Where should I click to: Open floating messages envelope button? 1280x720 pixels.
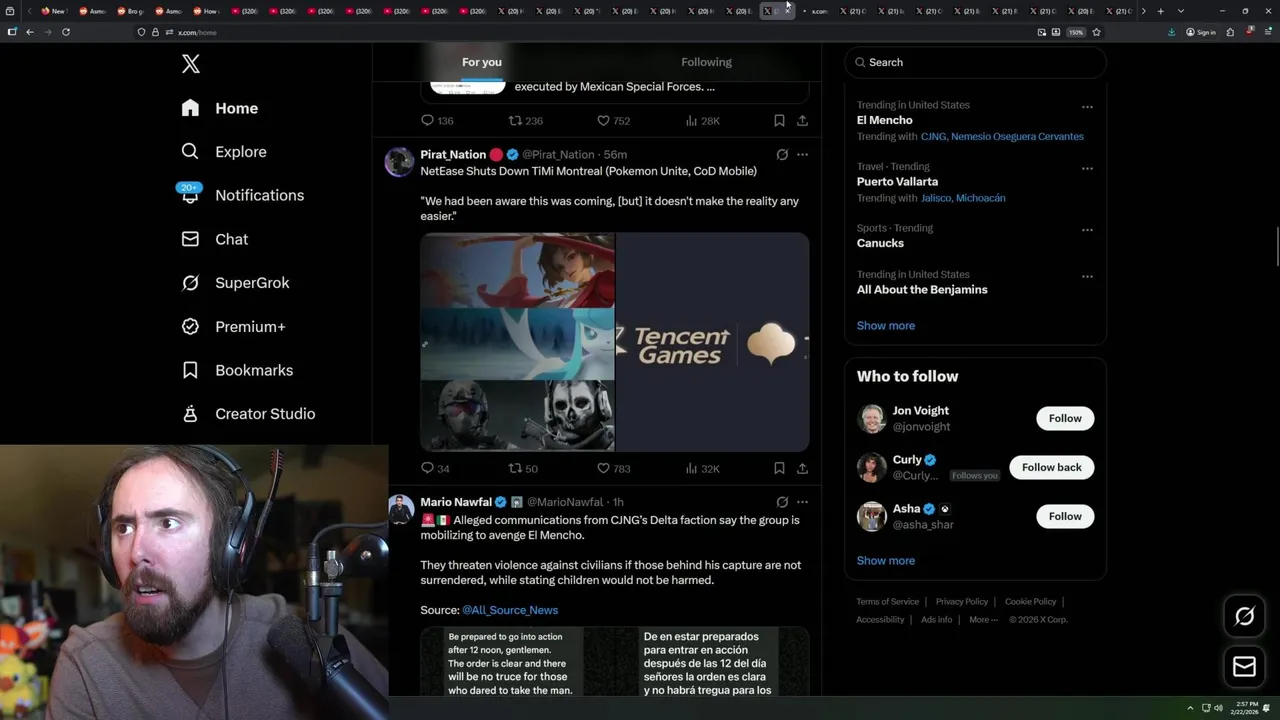[x=1244, y=666]
